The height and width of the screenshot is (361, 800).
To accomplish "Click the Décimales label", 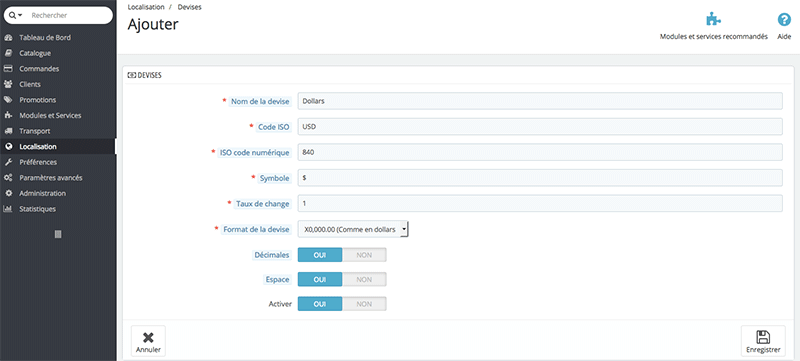I will [272, 255].
